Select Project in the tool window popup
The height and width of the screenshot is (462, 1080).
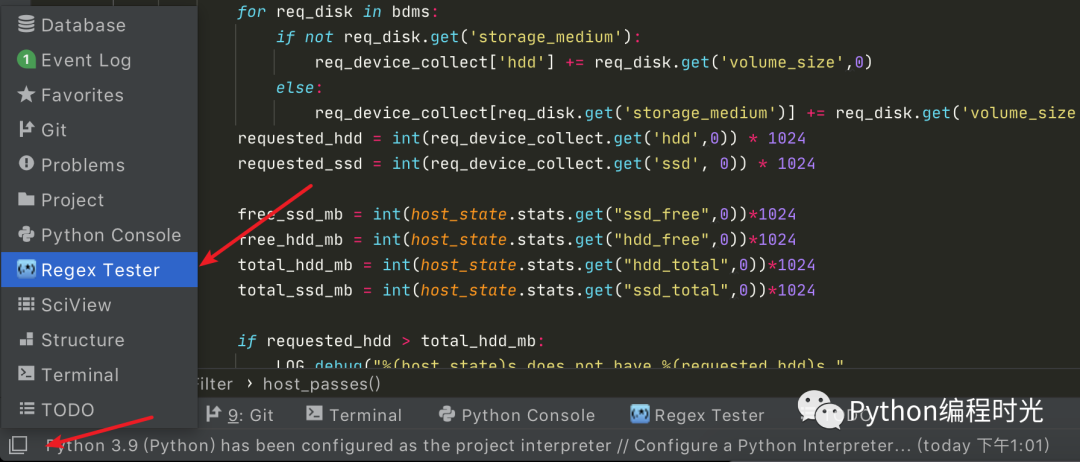point(72,200)
